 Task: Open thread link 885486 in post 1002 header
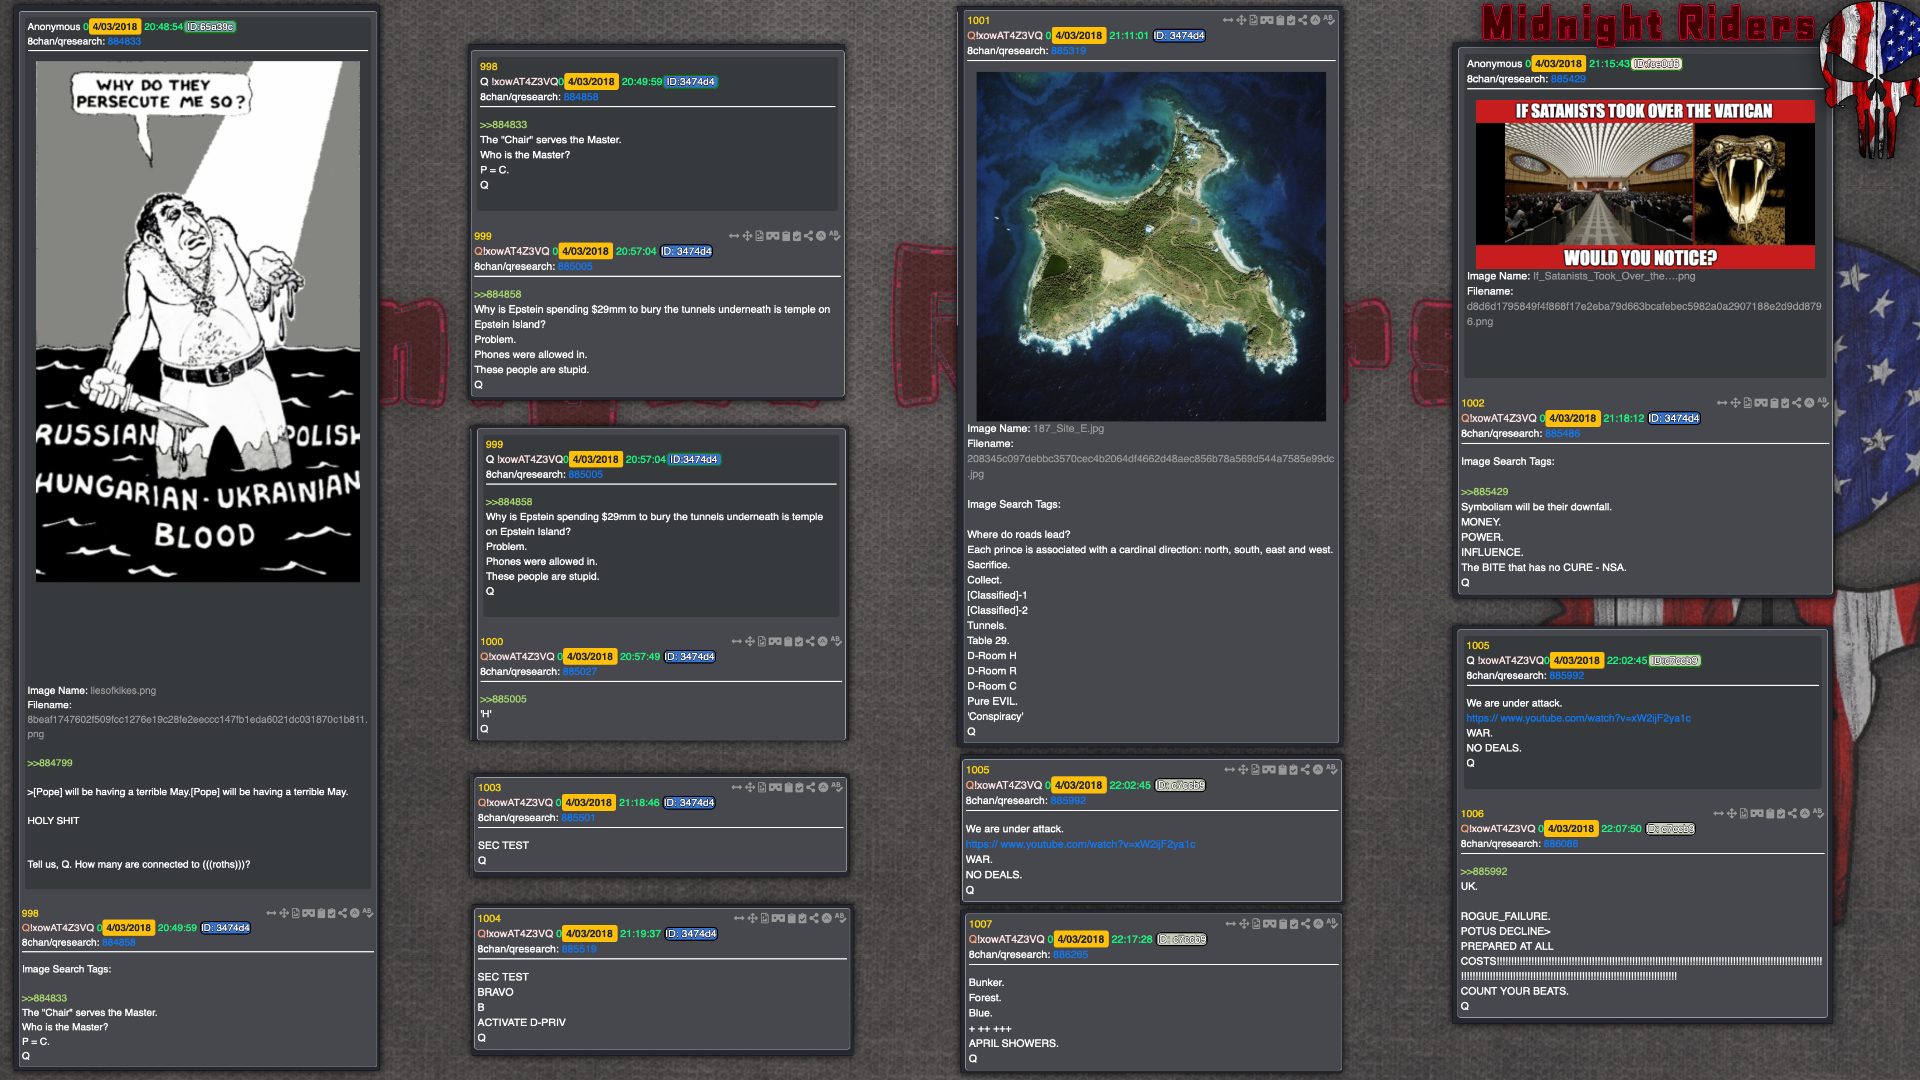[x=1562, y=434]
